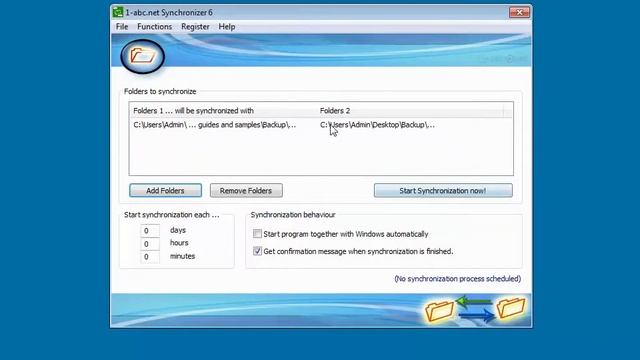Image resolution: width=640 pixels, height=360 pixels.
Task: Uncheck Get confirmation message when synchronization finished
Action: point(257,251)
